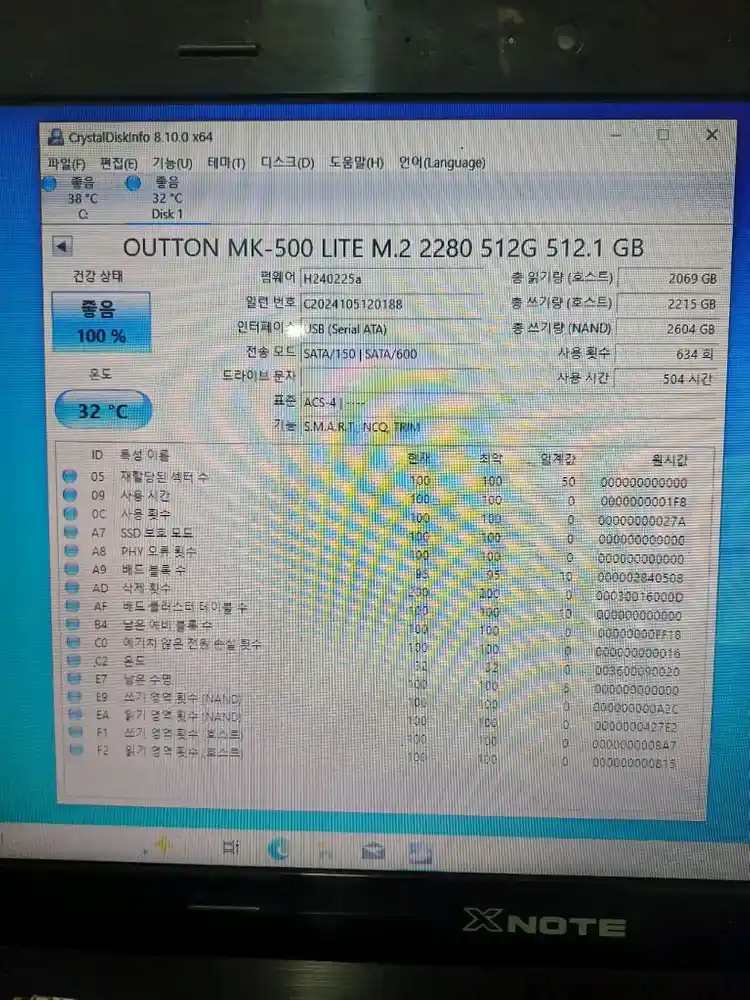This screenshot has height=1000, width=750.
Task: Select the 재할당된 섹터 수 attribute name
Action: 164,476
